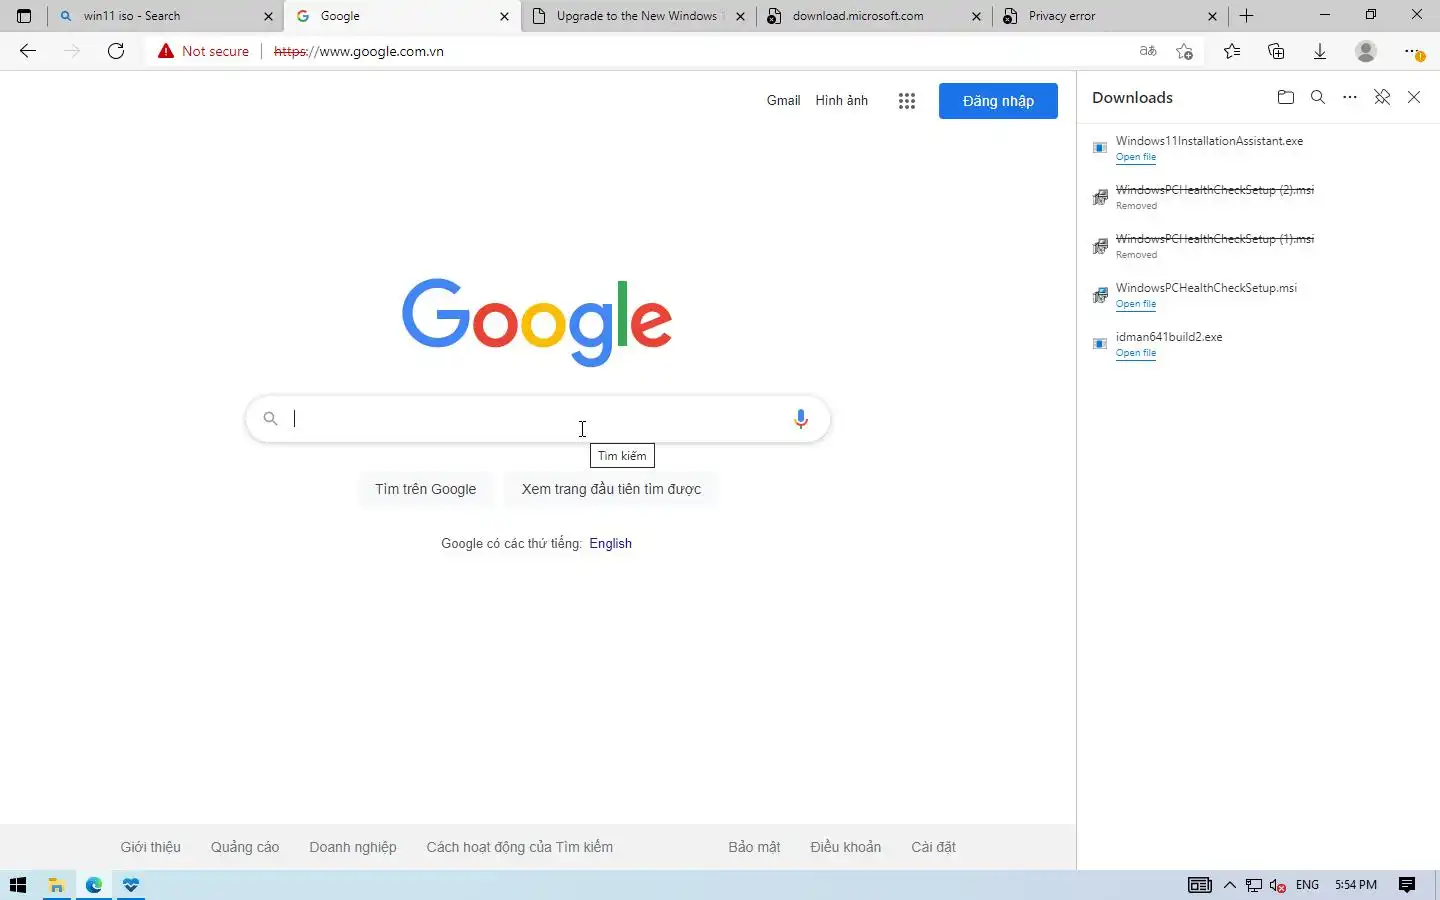Close the Privacy error tab

coord(1212,16)
